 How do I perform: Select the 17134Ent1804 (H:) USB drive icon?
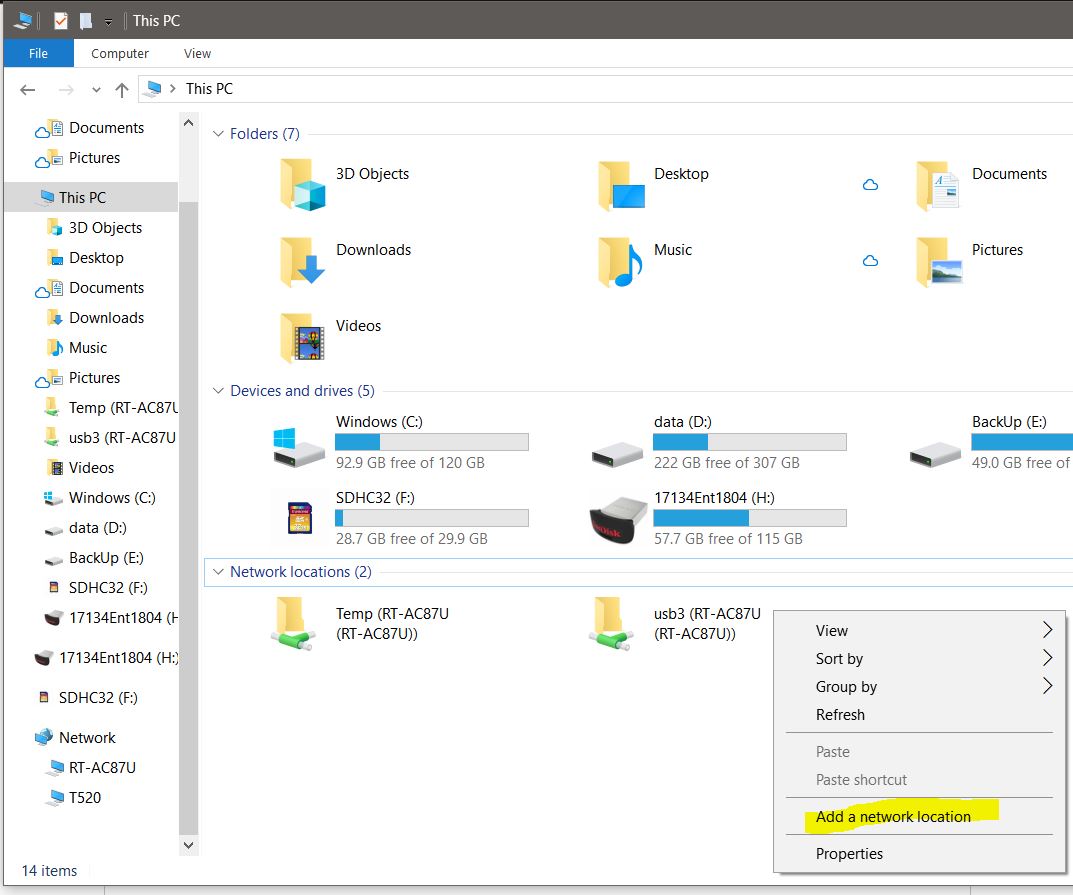618,520
